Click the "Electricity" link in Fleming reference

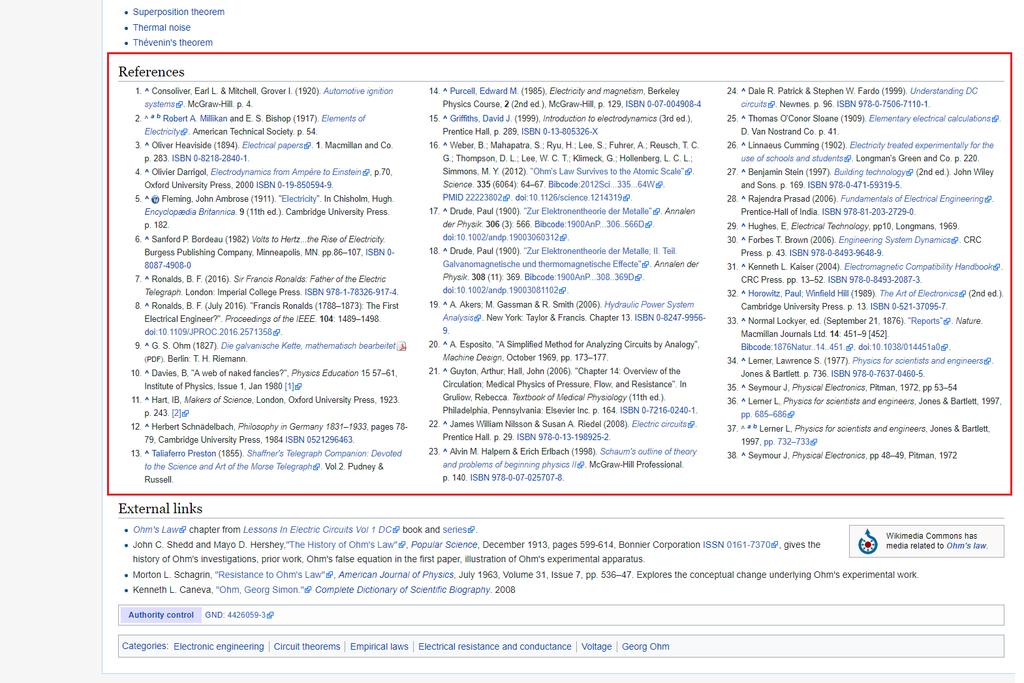pos(299,199)
